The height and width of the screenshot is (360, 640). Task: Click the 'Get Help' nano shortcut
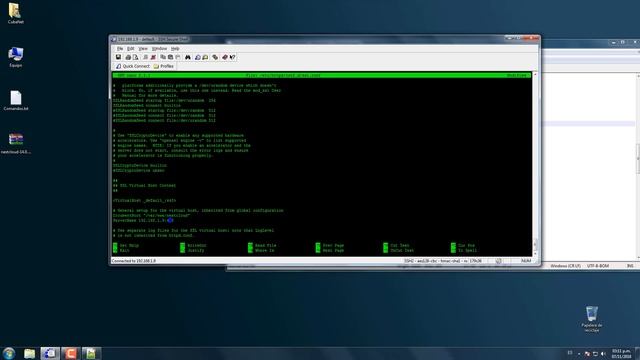pos(129,245)
